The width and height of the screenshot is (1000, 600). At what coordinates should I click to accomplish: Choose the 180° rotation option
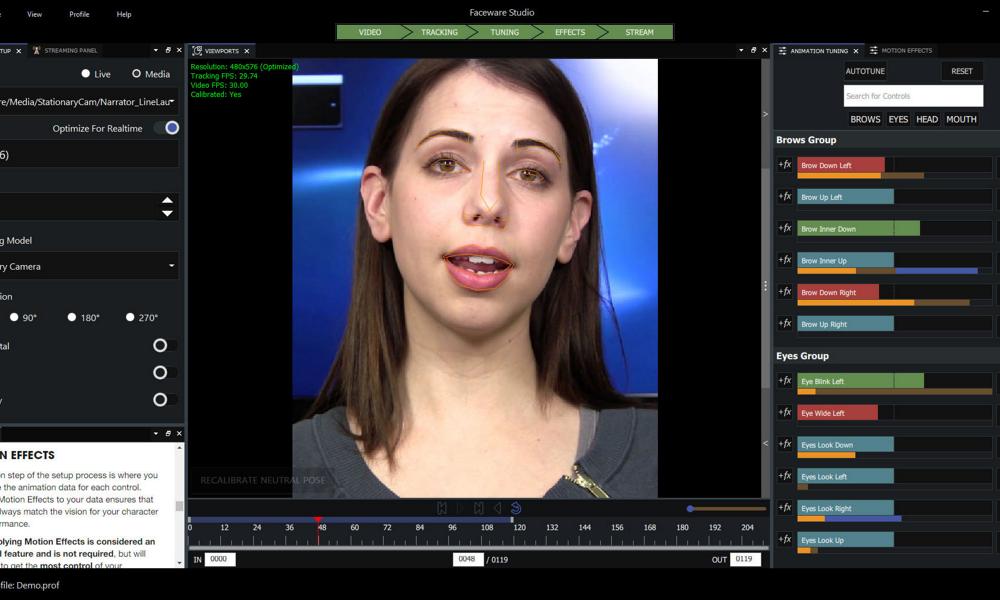pyautogui.click(x=72, y=317)
